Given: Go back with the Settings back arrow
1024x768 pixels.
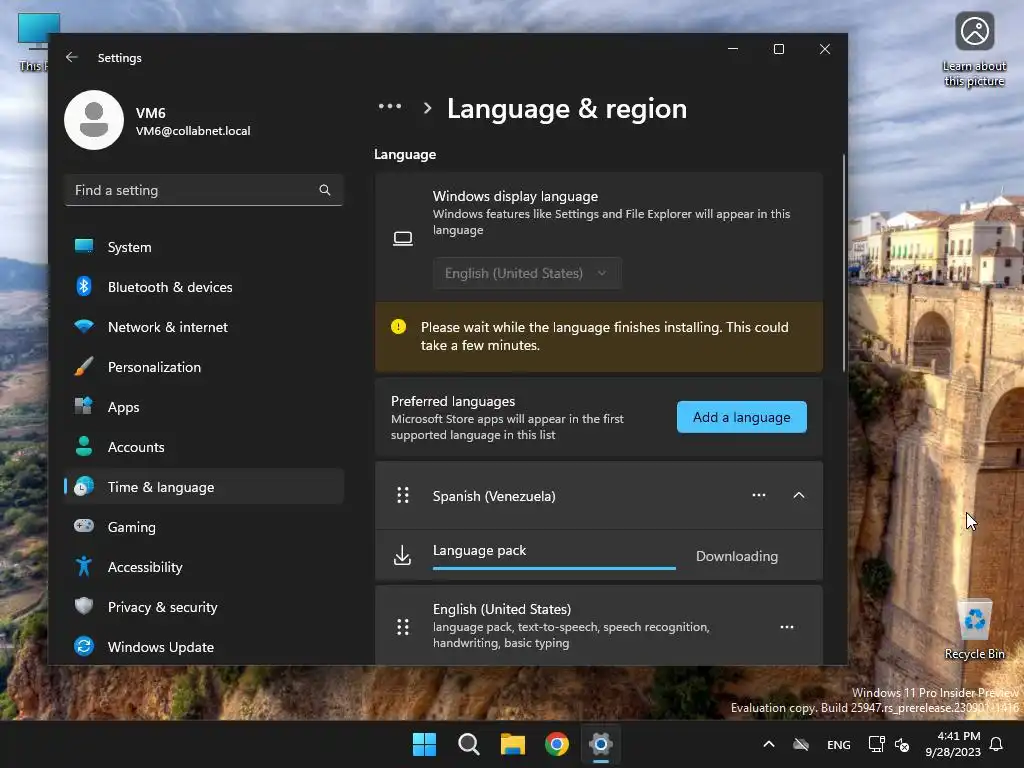Looking at the screenshot, I should coord(72,57).
